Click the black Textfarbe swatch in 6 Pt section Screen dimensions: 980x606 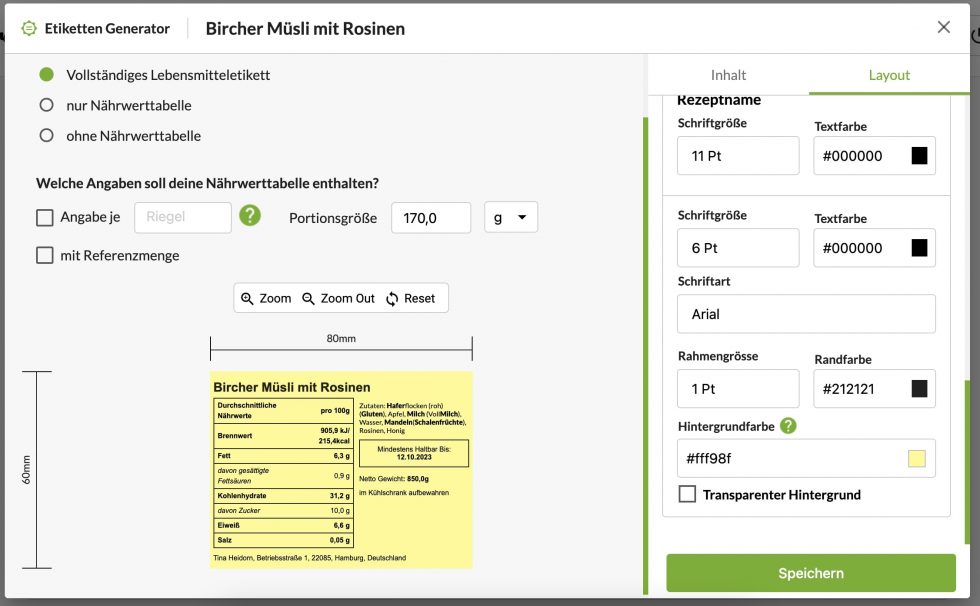[919, 247]
